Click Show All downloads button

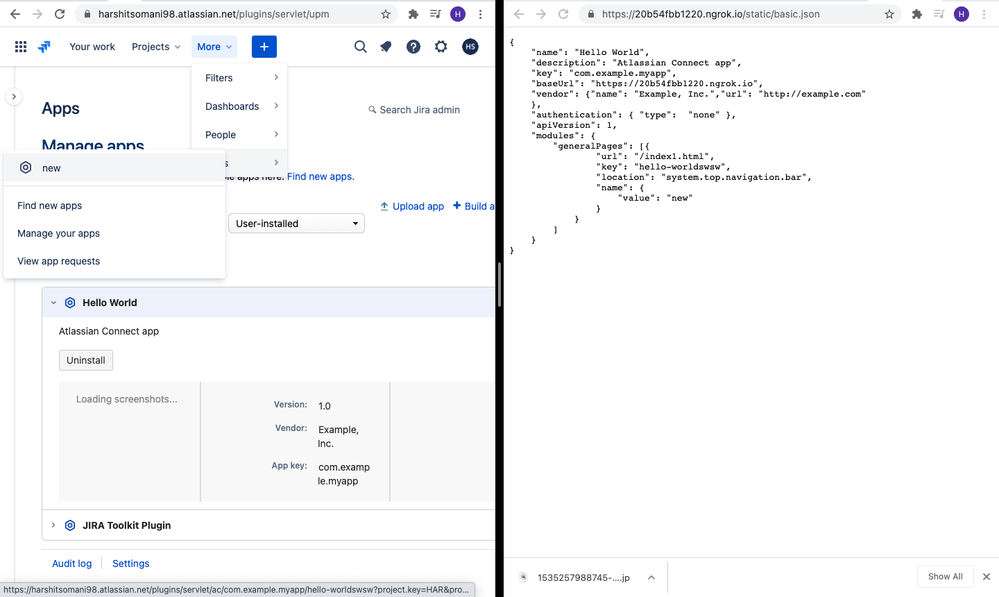(x=945, y=577)
